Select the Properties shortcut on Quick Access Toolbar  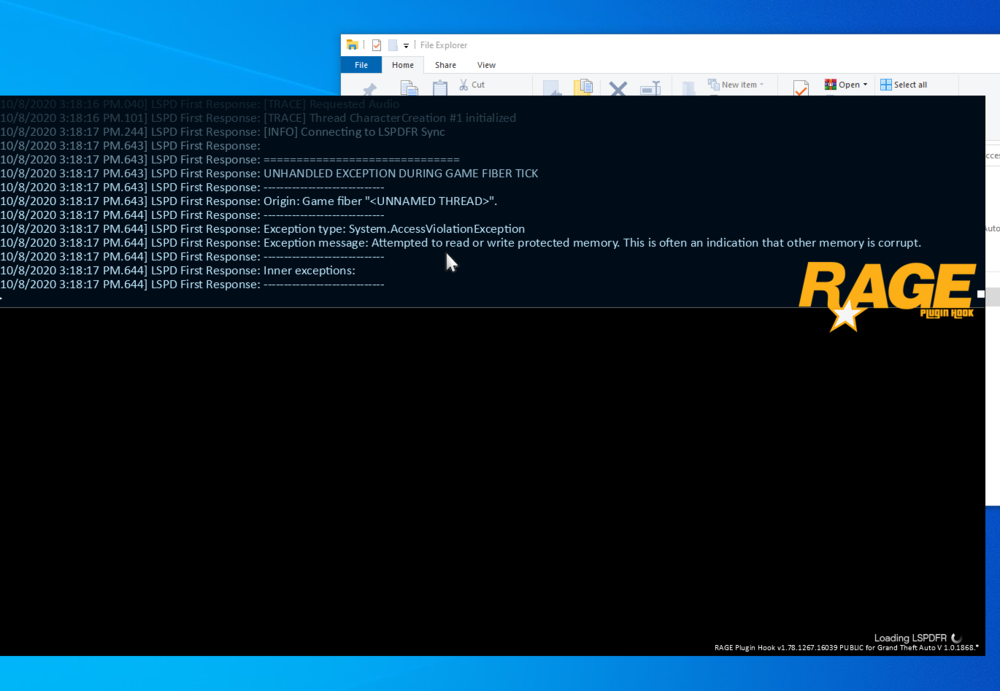(376, 45)
